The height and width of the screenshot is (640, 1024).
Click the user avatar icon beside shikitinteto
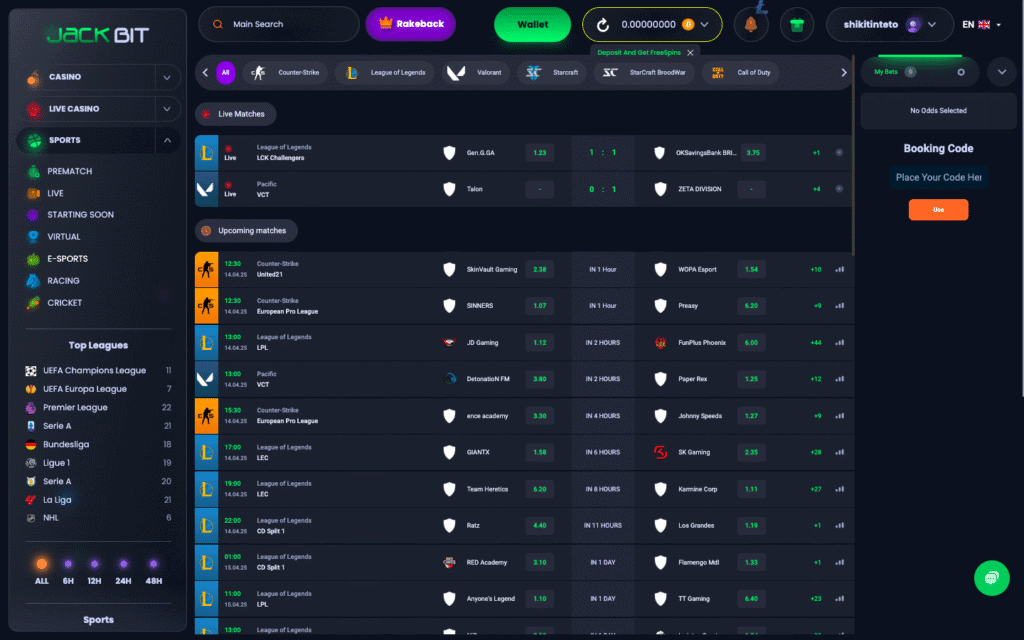(x=913, y=25)
